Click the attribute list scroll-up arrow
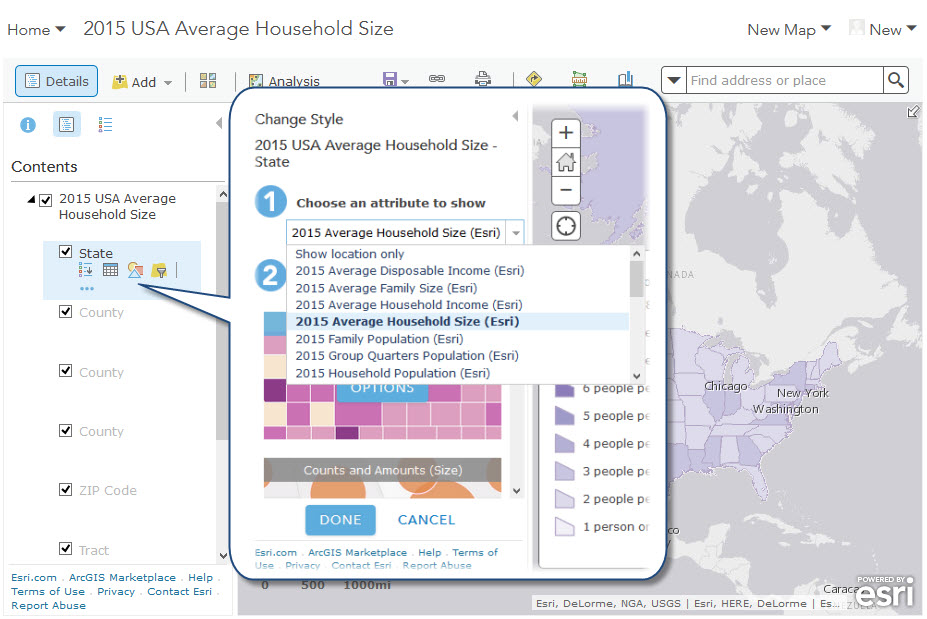The height and width of the screenshot is (619, 927). click(x=637, y=254)
